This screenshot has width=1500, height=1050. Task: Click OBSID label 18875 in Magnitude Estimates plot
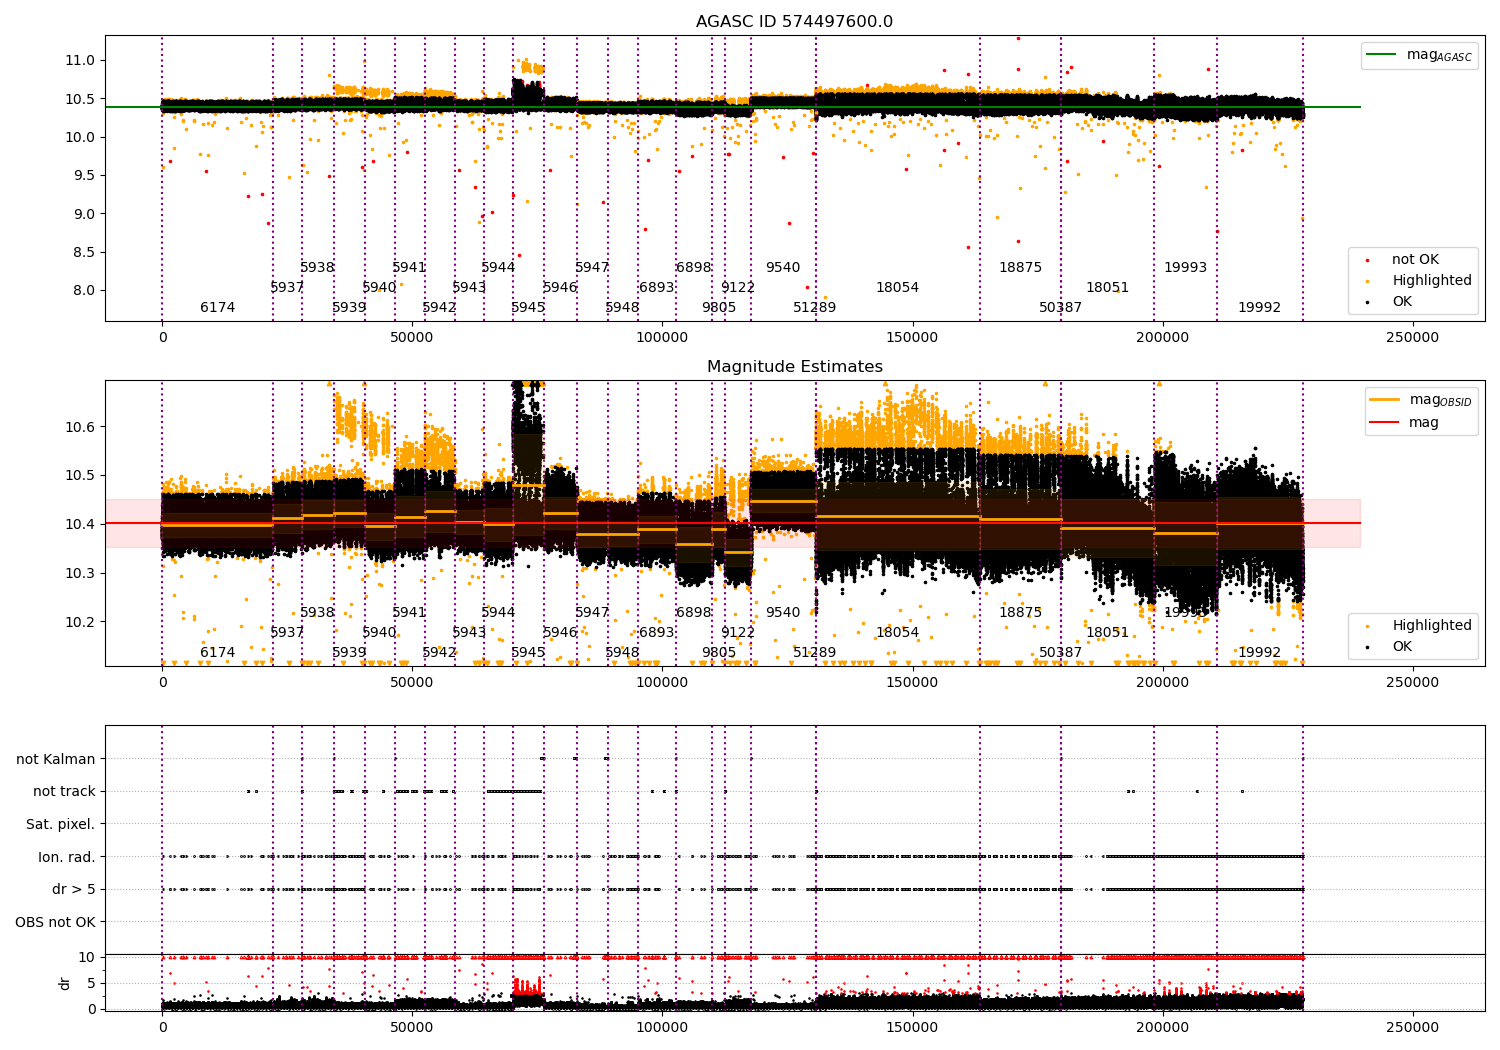pos(1020,612)
